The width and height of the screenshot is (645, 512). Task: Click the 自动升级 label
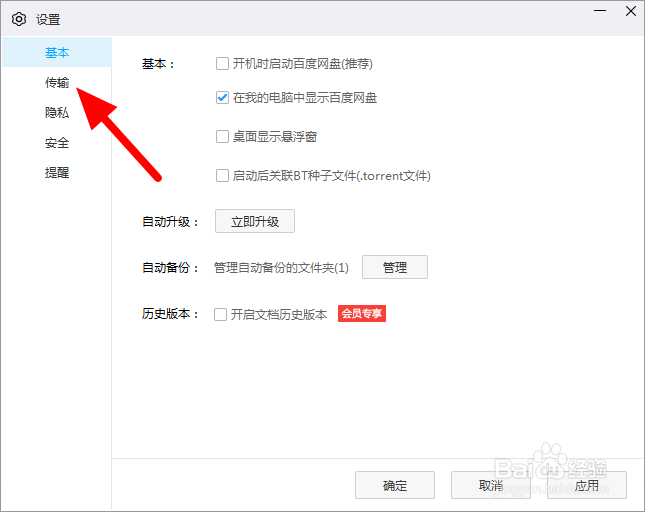click(x=170, y=222)
